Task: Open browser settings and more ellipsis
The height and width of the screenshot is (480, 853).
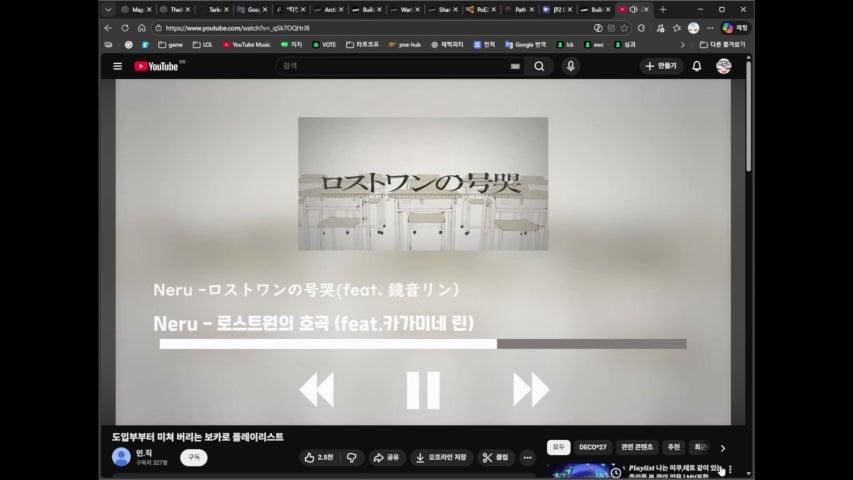Action: click(710, 28)
